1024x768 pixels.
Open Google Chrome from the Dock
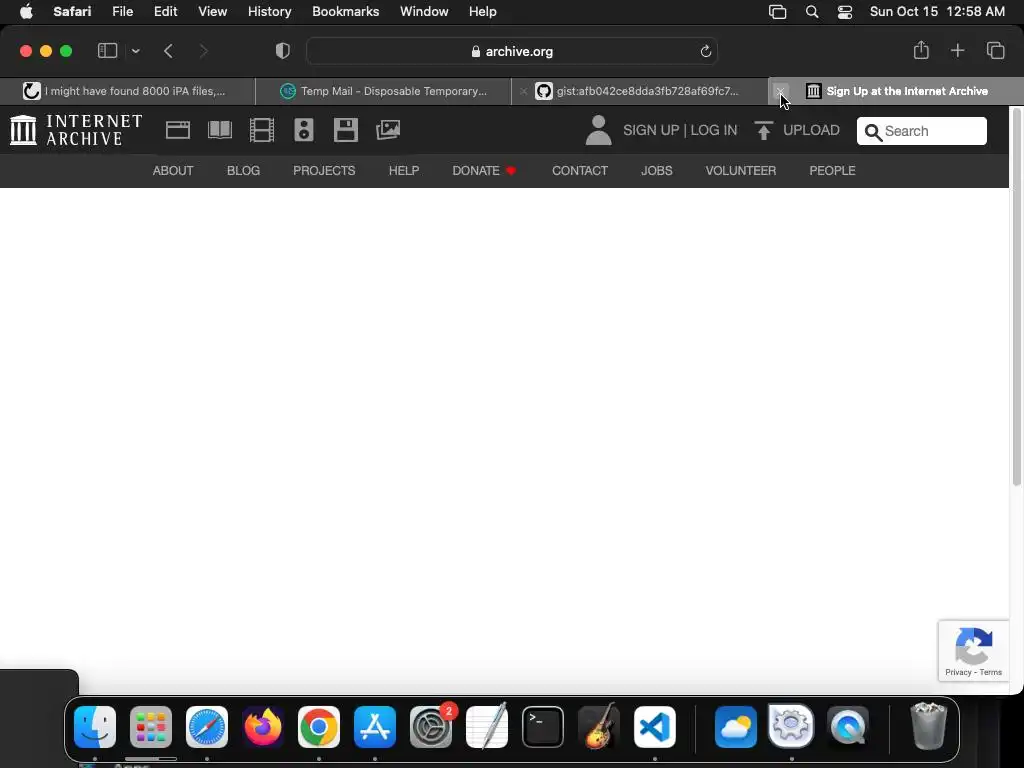coord(319,727)
